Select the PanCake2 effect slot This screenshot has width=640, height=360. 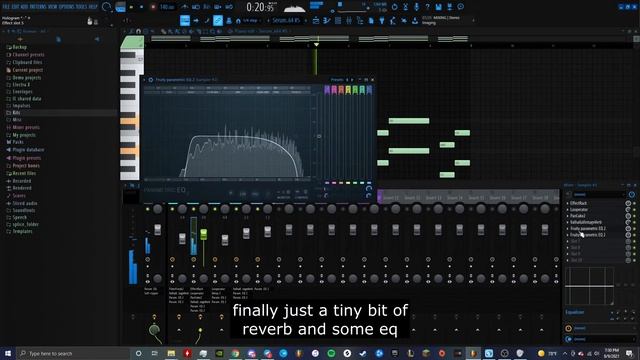[x=578, y=216]
